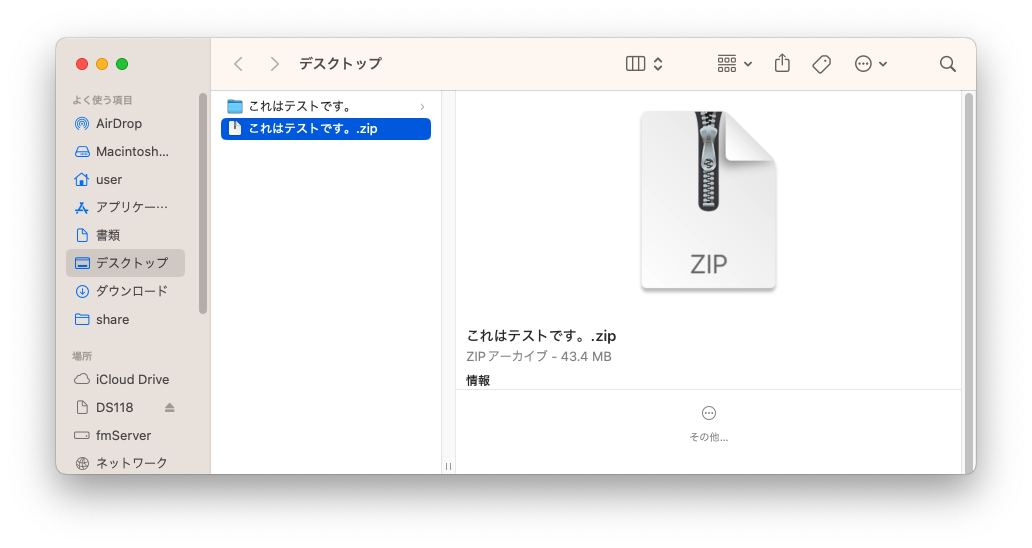Viewport: 1032px width, 548px height.
Task: Open ネットワーク in sidebar
Action: pos(125,463)
